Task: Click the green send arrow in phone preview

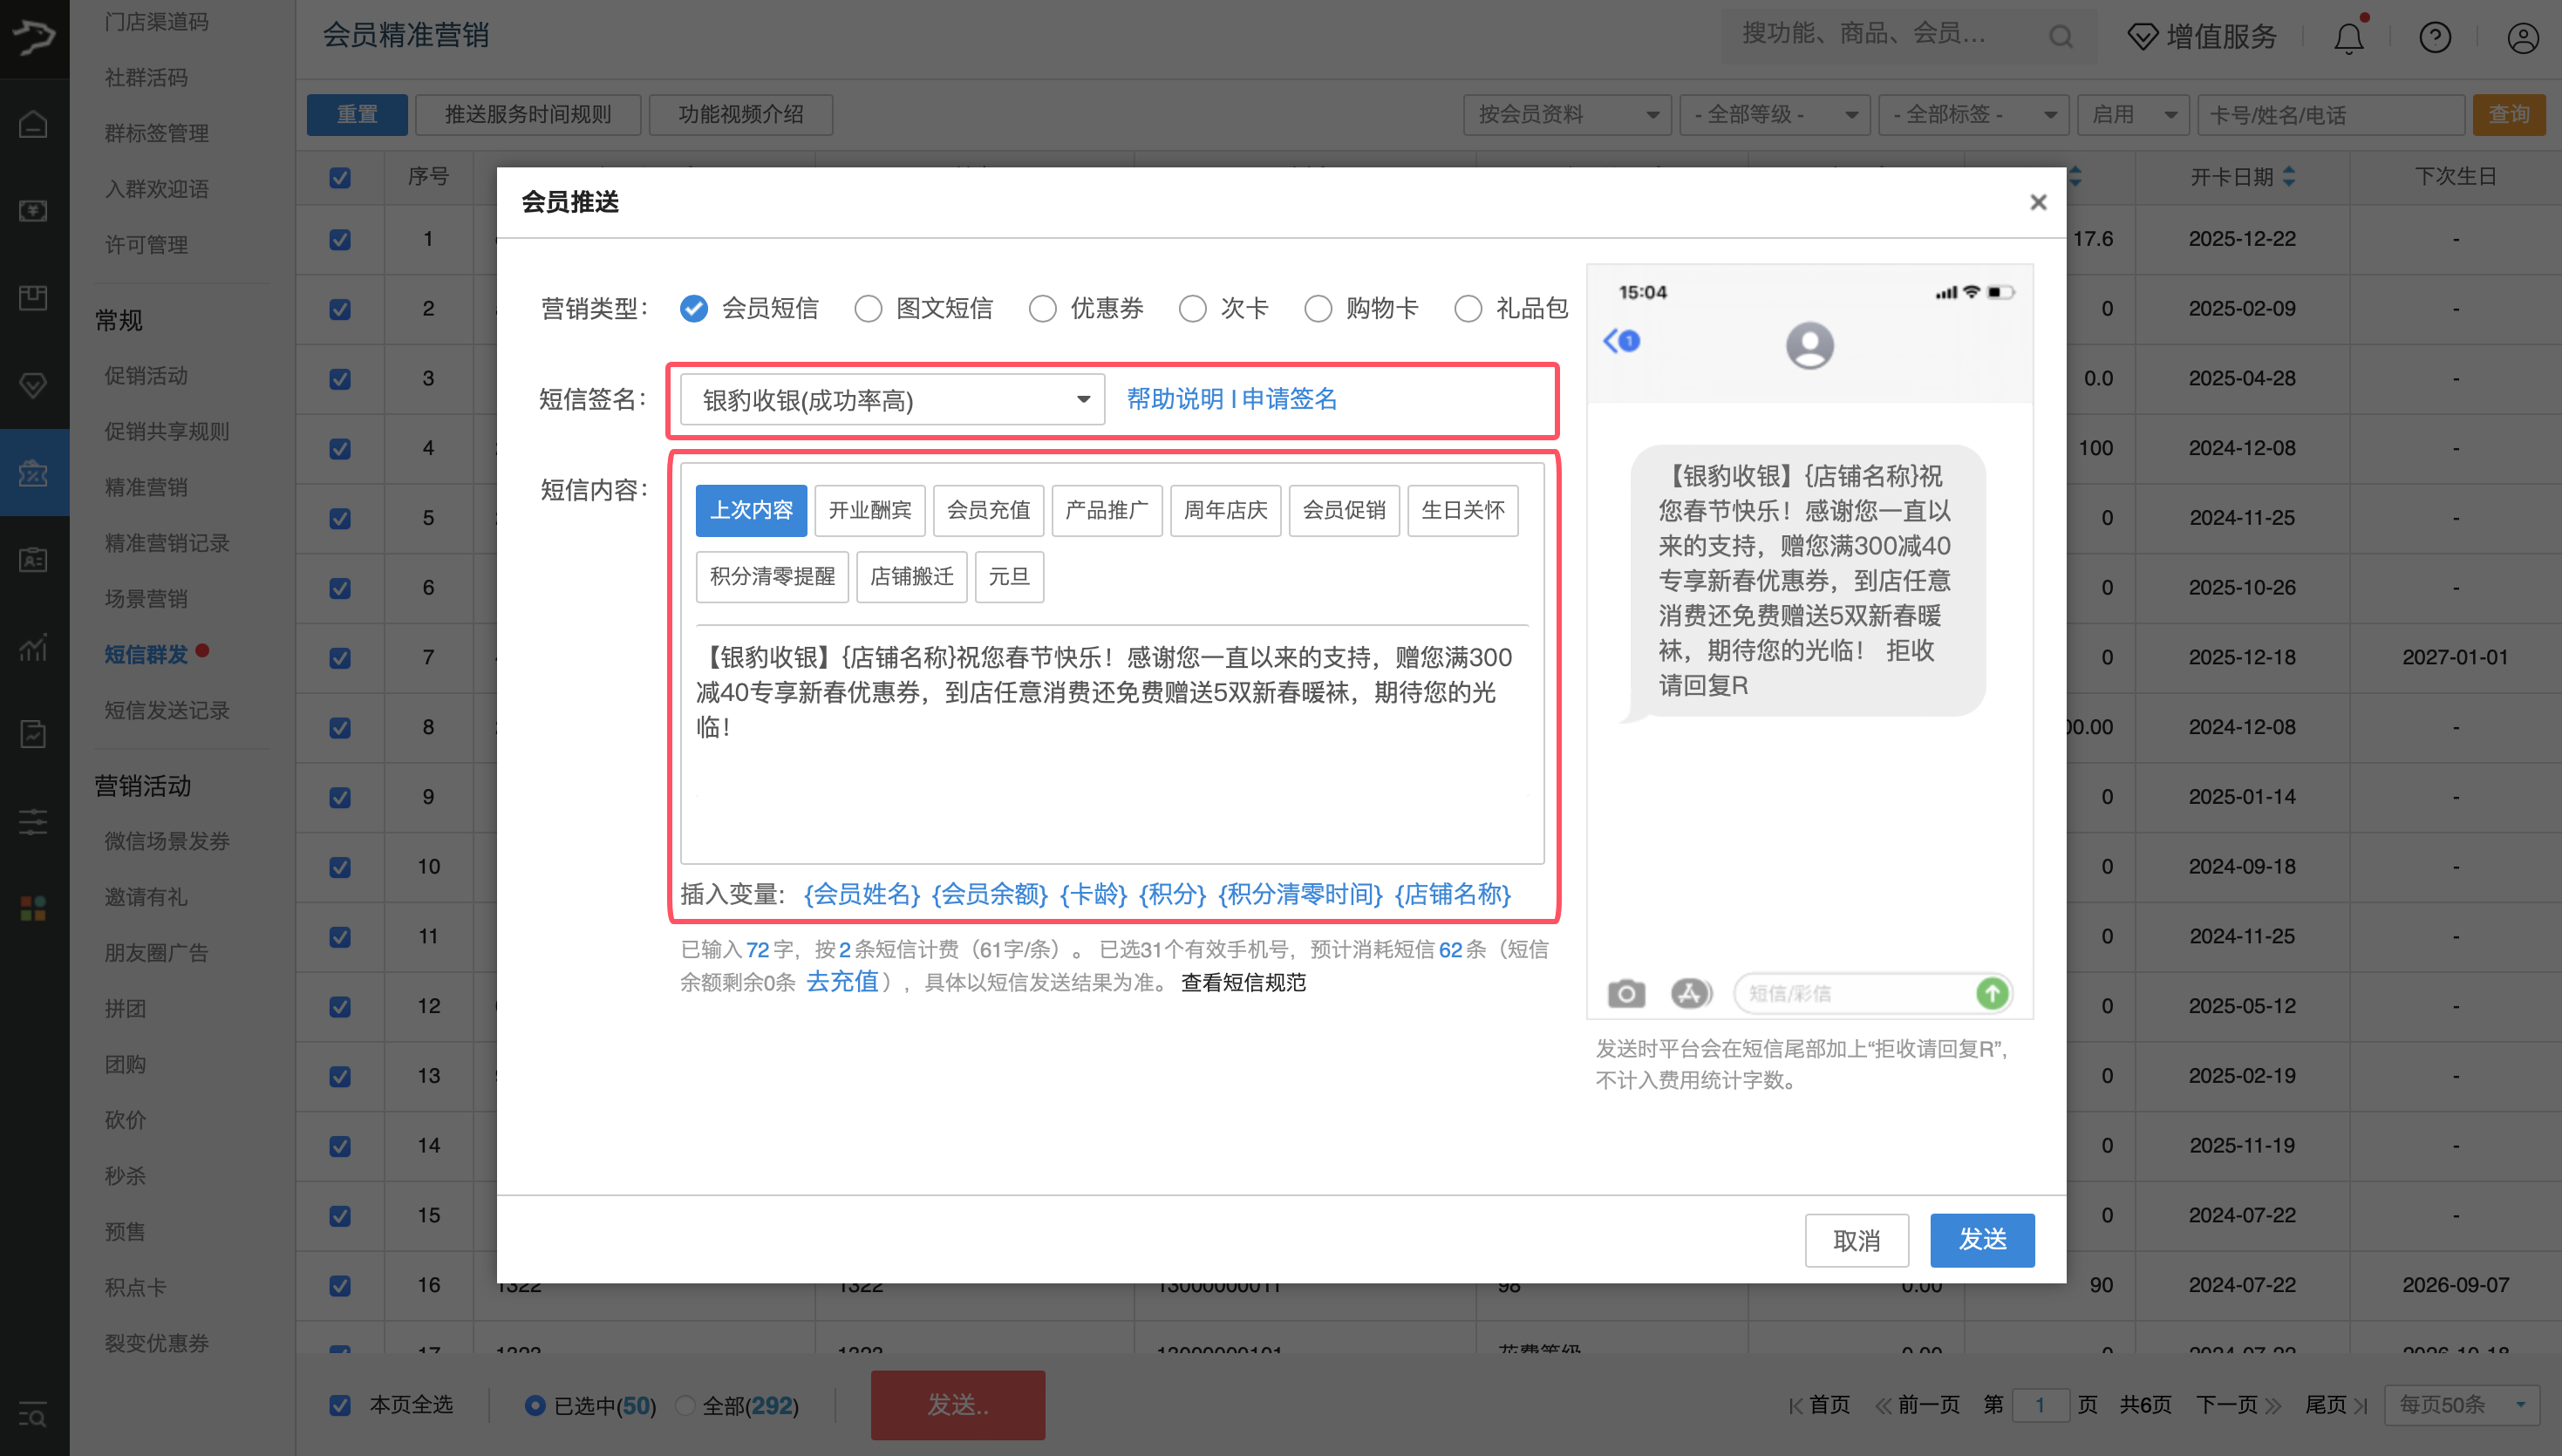Action: point(1991,993)
